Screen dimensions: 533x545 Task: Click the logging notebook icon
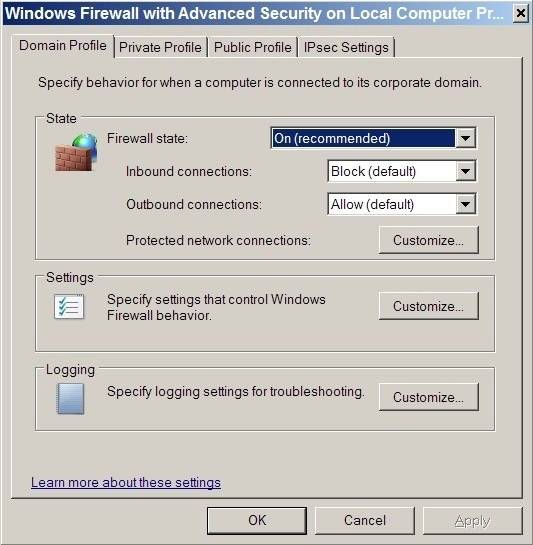[x=70, y=398]
